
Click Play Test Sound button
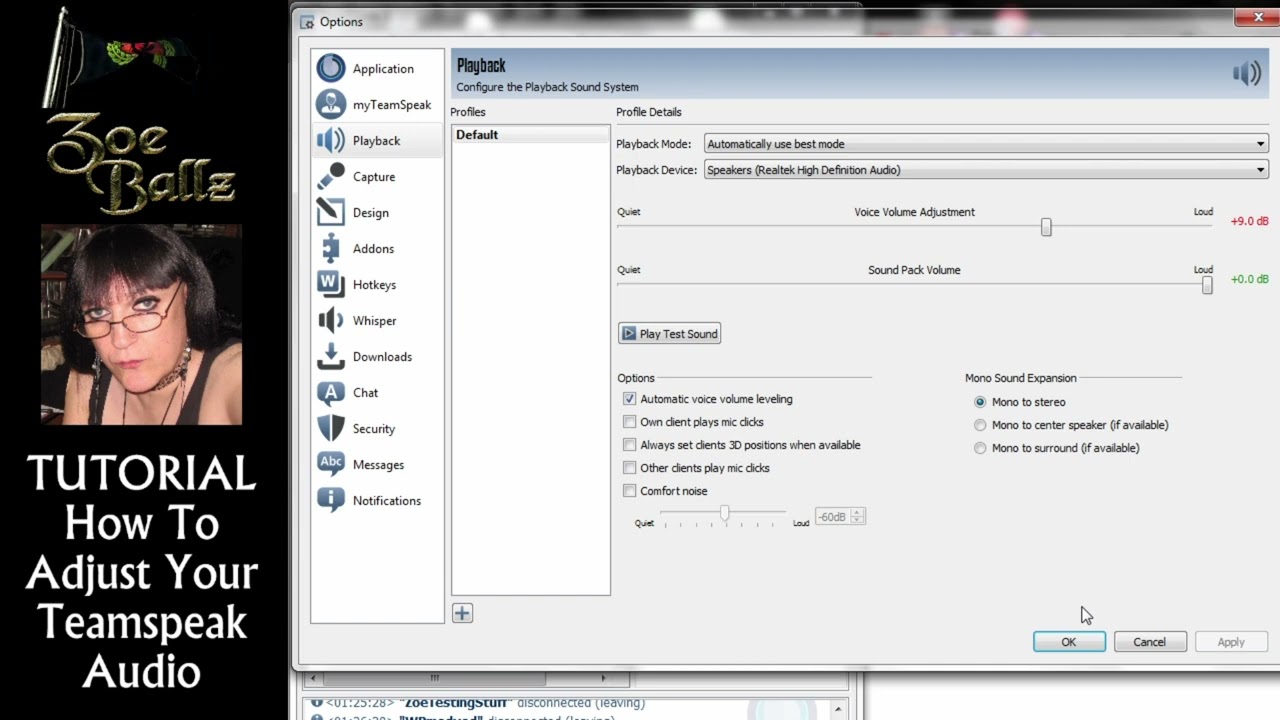669,334
